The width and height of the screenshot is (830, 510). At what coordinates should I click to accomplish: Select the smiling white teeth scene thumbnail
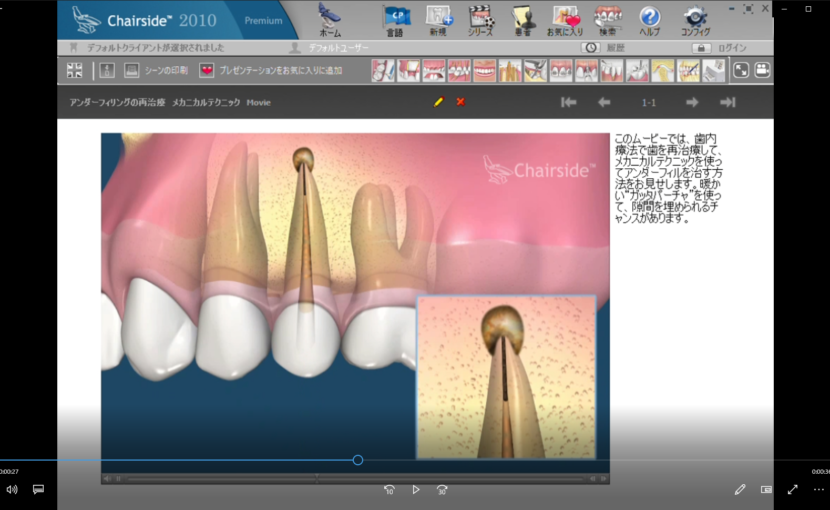[x=484, y=70]
